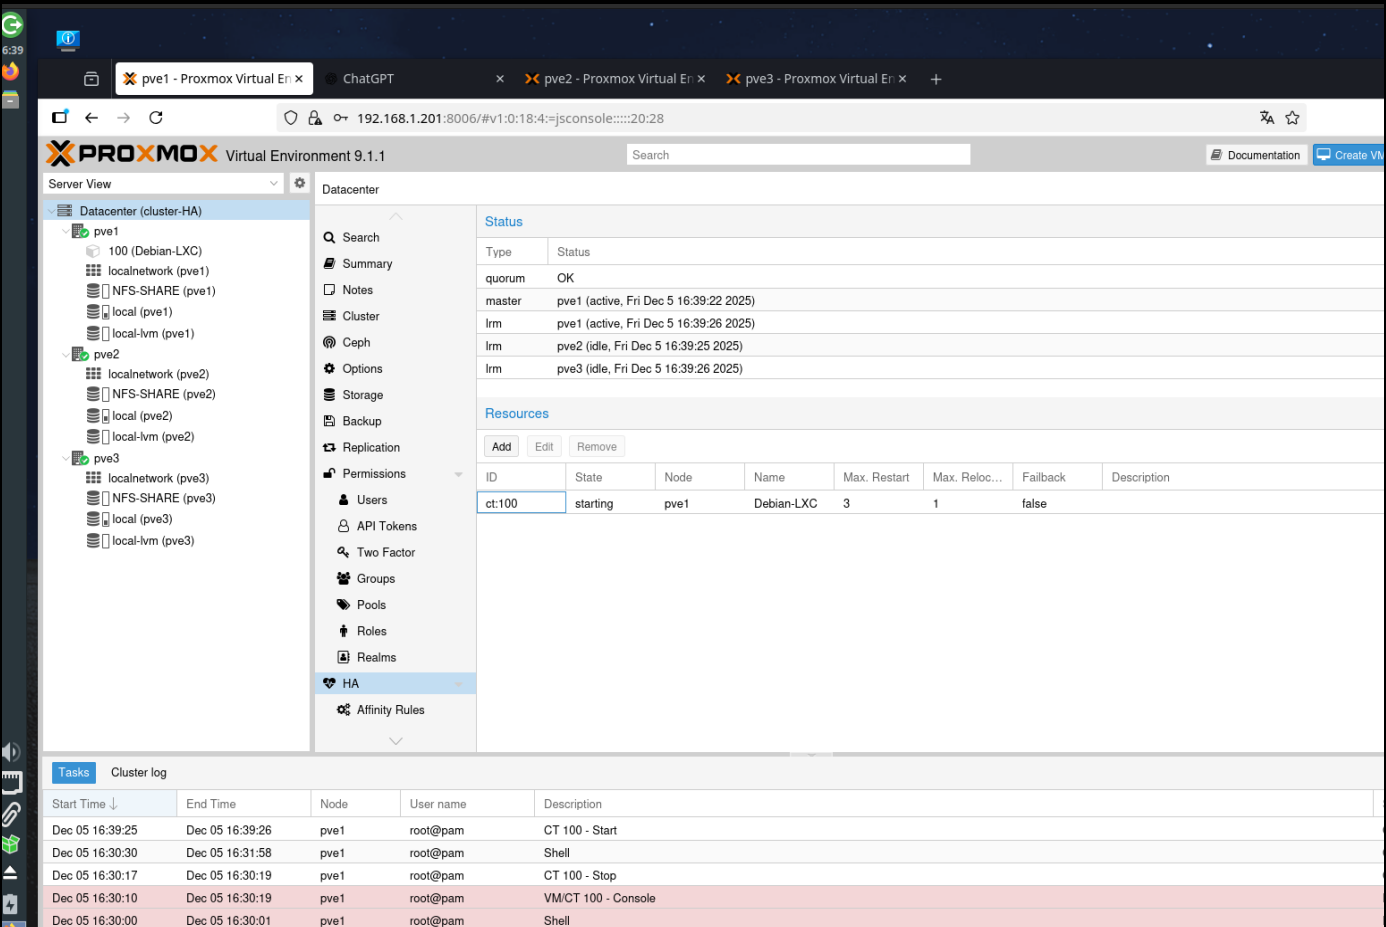Collapse the Permissions submenu

(x=459, y=473)
